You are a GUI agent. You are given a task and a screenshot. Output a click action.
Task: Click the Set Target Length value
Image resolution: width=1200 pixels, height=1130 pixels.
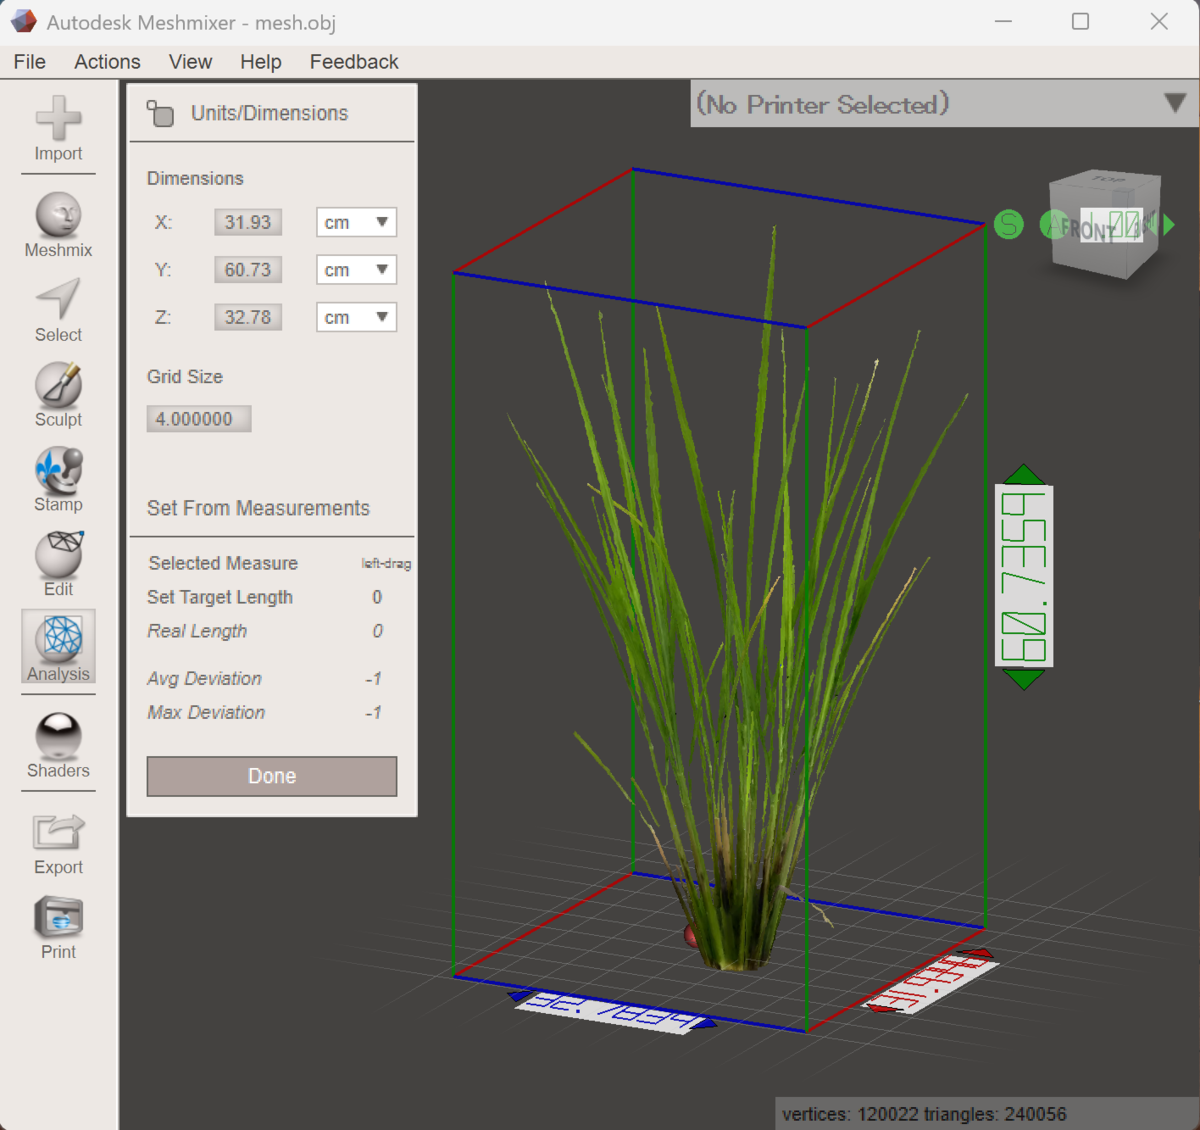[377, 597]
